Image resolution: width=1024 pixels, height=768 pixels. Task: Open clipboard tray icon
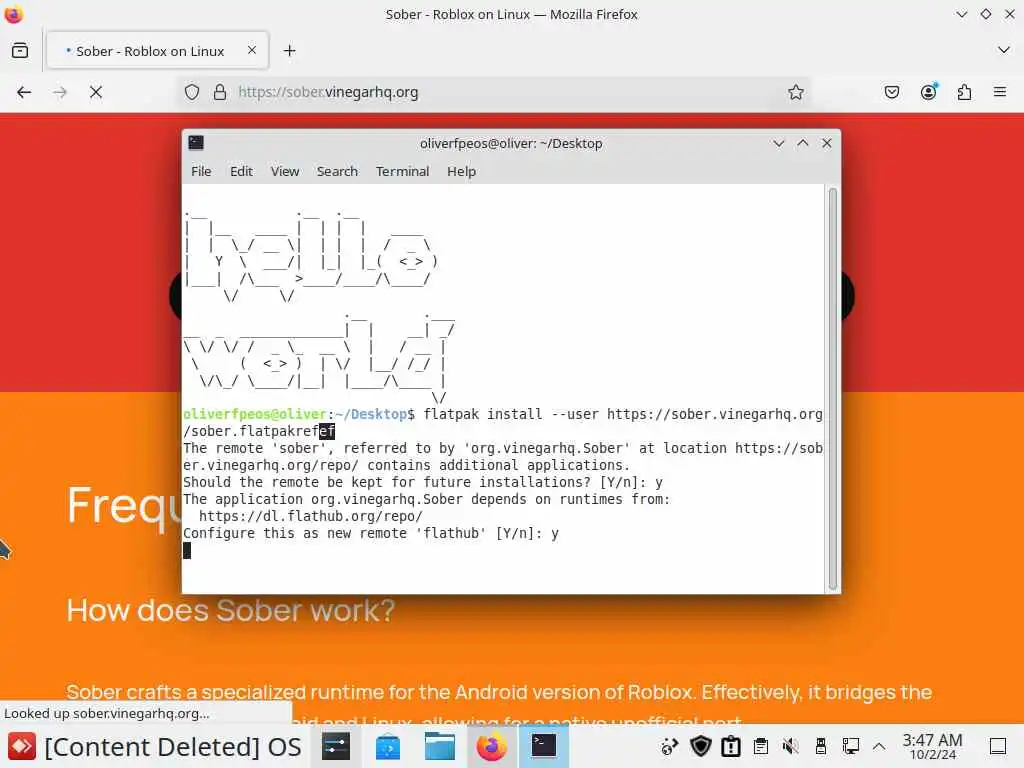click(x=761, y=746)
